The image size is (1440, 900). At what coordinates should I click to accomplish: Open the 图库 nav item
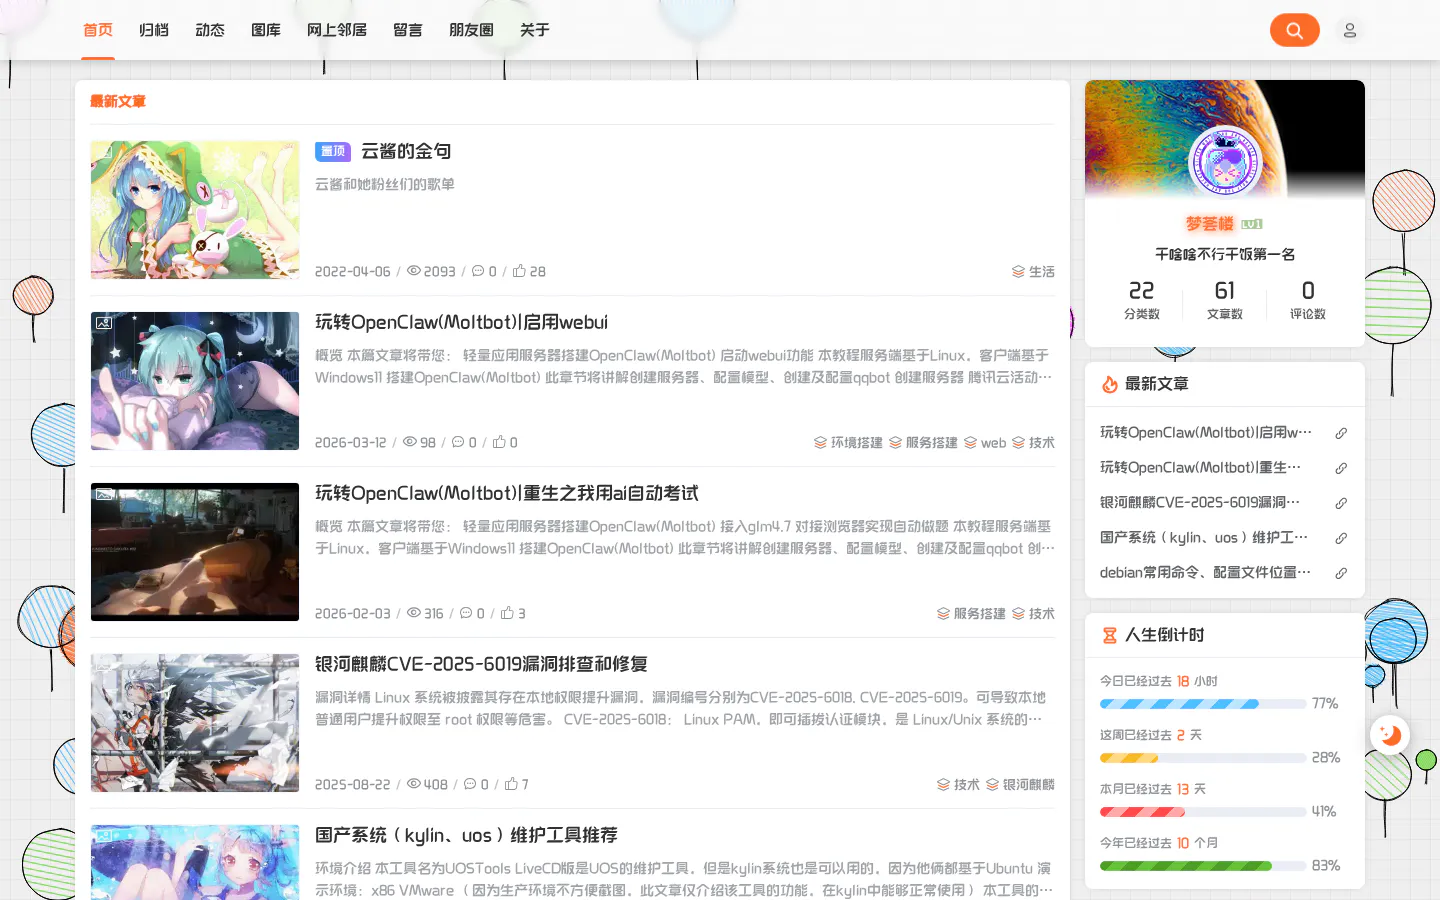[x=266, y=30]
